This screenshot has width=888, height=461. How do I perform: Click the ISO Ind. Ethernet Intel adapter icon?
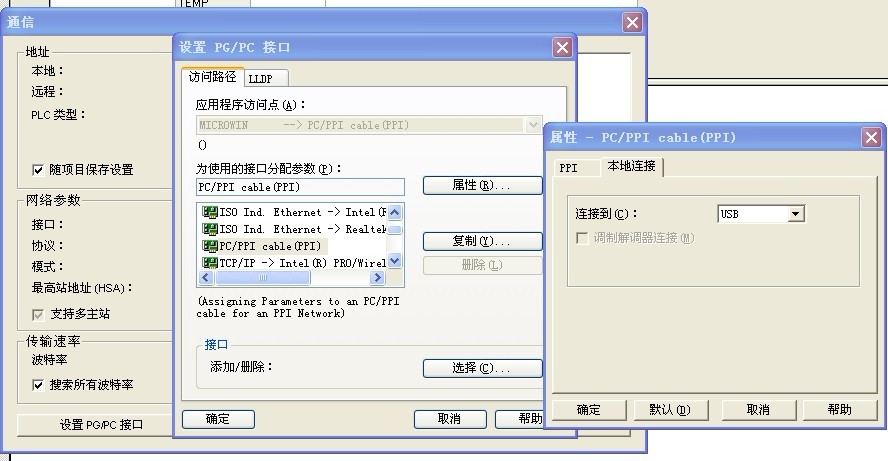[x=209, y=212]
